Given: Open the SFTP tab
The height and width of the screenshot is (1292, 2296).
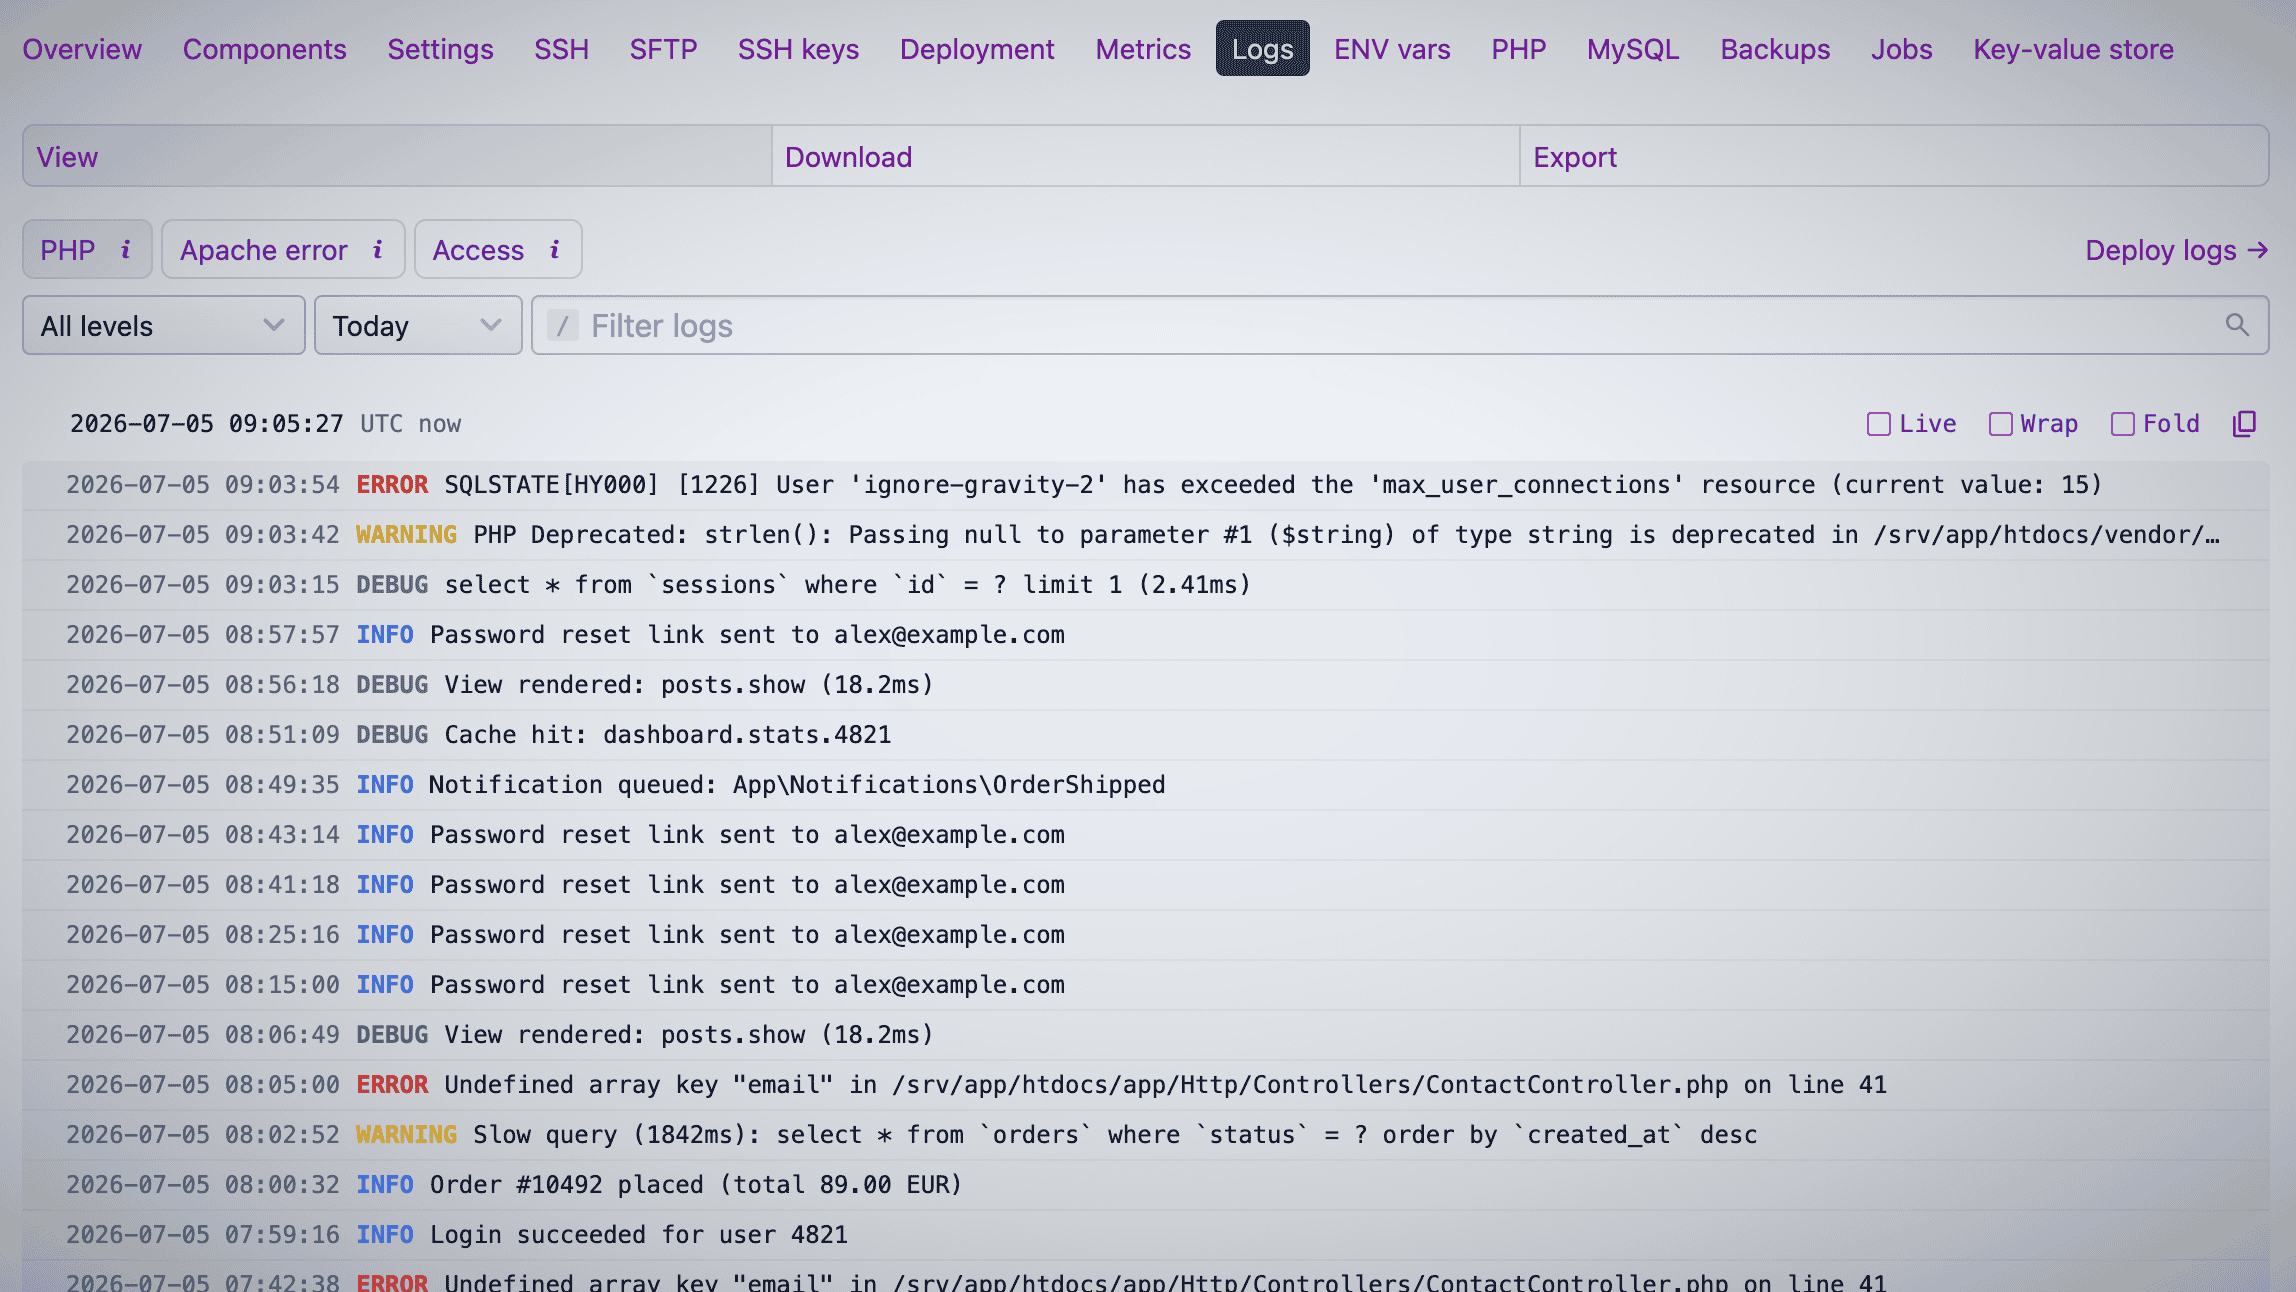Looking at the screenshot, I should click(663, 49).
